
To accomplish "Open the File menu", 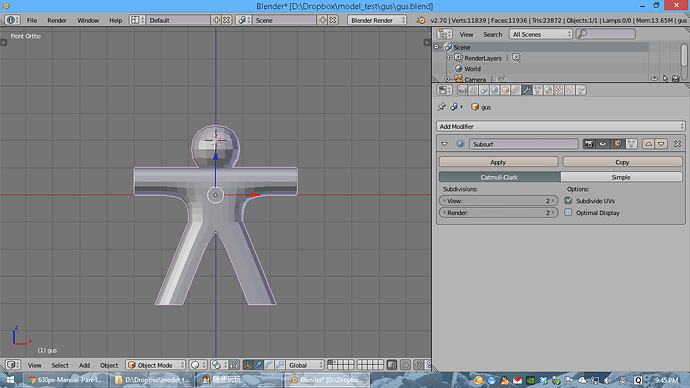I will 32,20.
